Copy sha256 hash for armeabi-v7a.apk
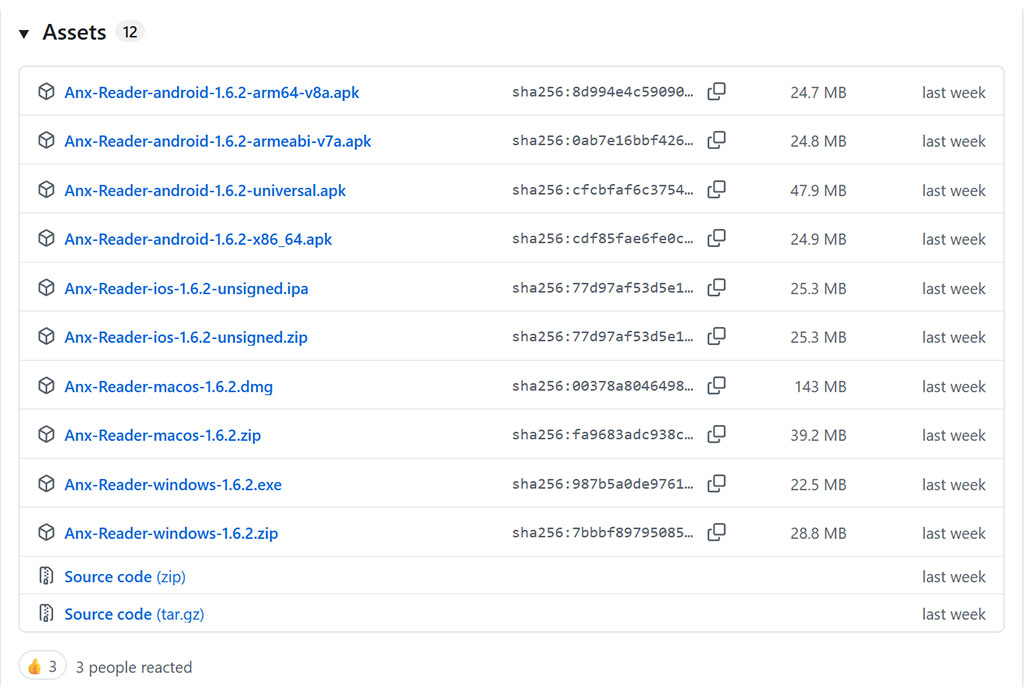 [716, 140]
